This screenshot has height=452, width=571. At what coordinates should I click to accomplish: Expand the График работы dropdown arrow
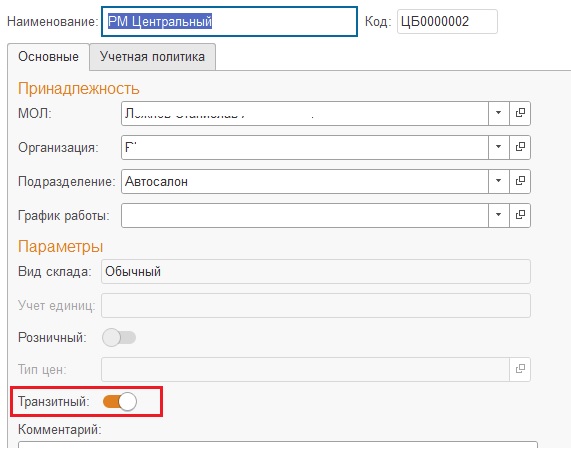click(x=499, y=215)
